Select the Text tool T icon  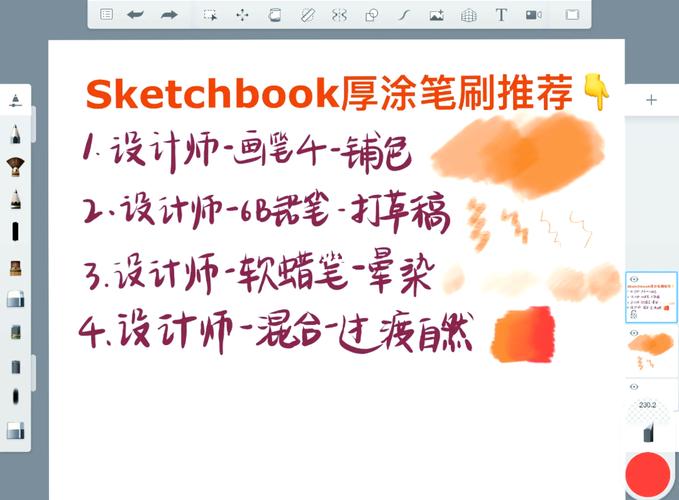click(501, 15)
